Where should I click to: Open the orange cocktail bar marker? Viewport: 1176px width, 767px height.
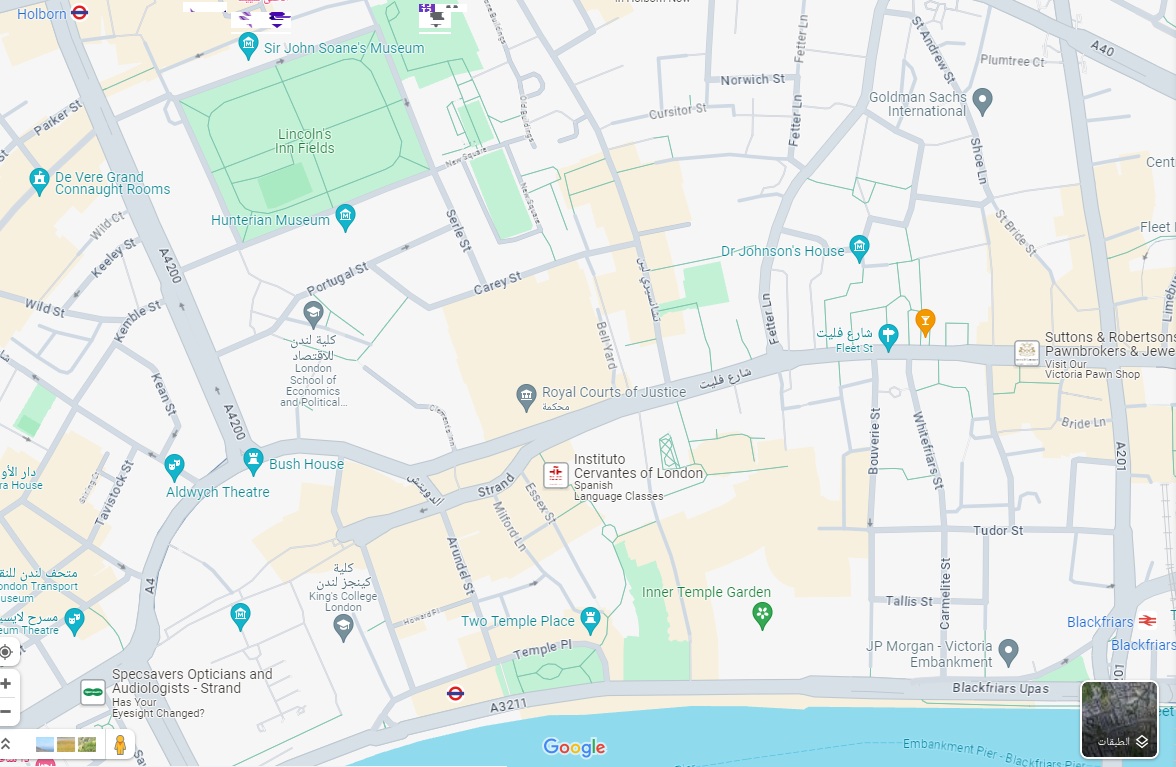tap(925, 322)
